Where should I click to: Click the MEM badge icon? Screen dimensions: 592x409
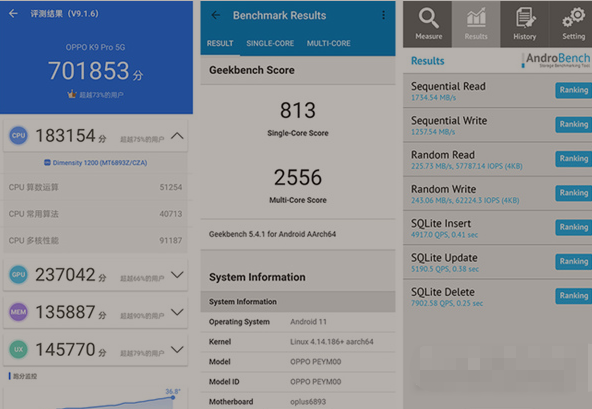point(18,312)
